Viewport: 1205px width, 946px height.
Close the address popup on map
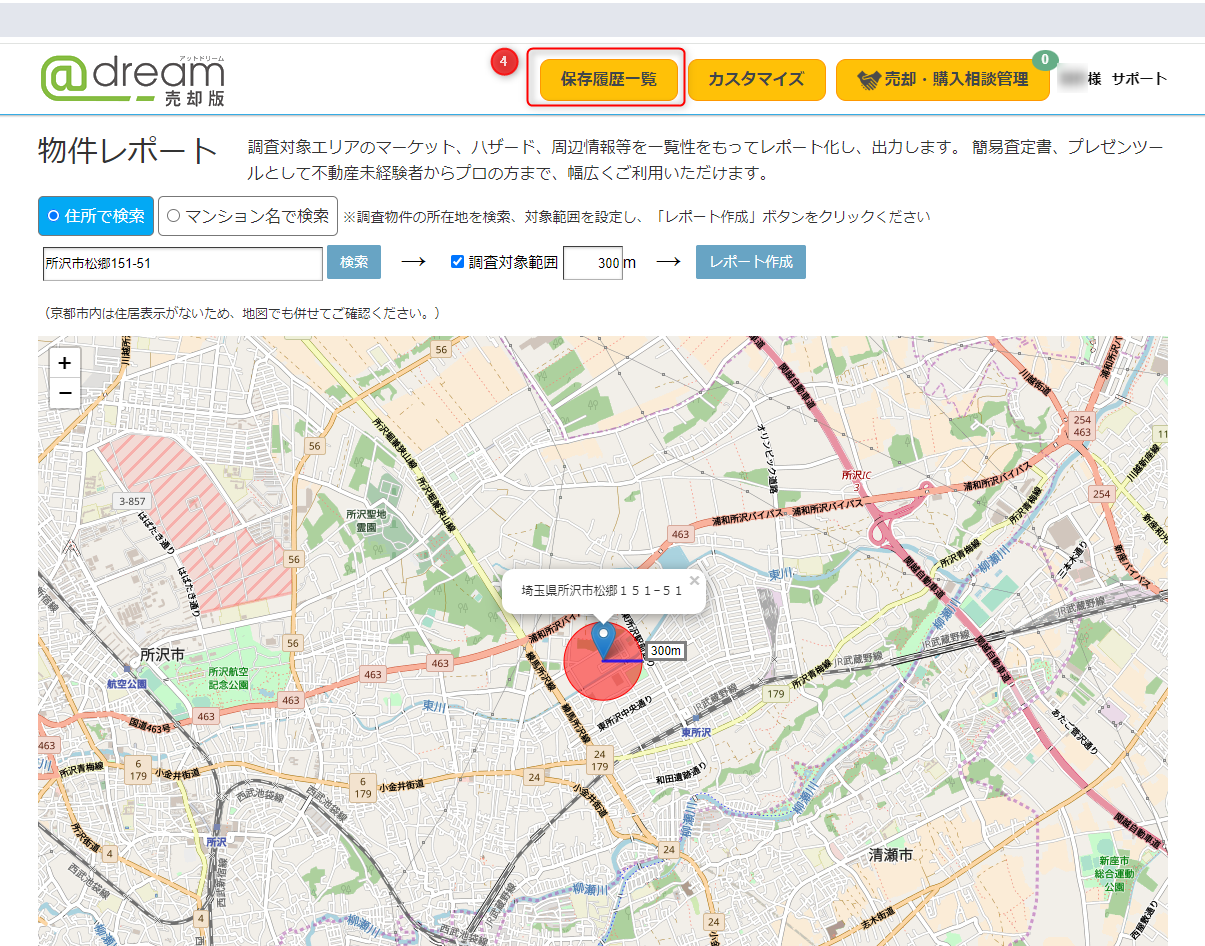tap(694, 580)
